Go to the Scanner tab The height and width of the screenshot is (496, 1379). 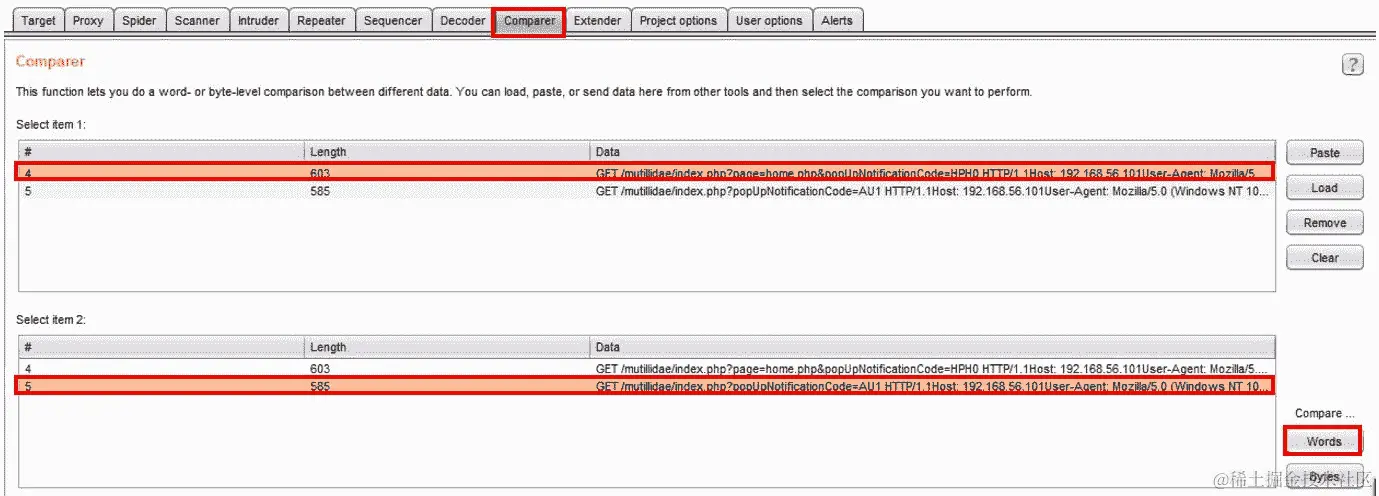[197, 20]
